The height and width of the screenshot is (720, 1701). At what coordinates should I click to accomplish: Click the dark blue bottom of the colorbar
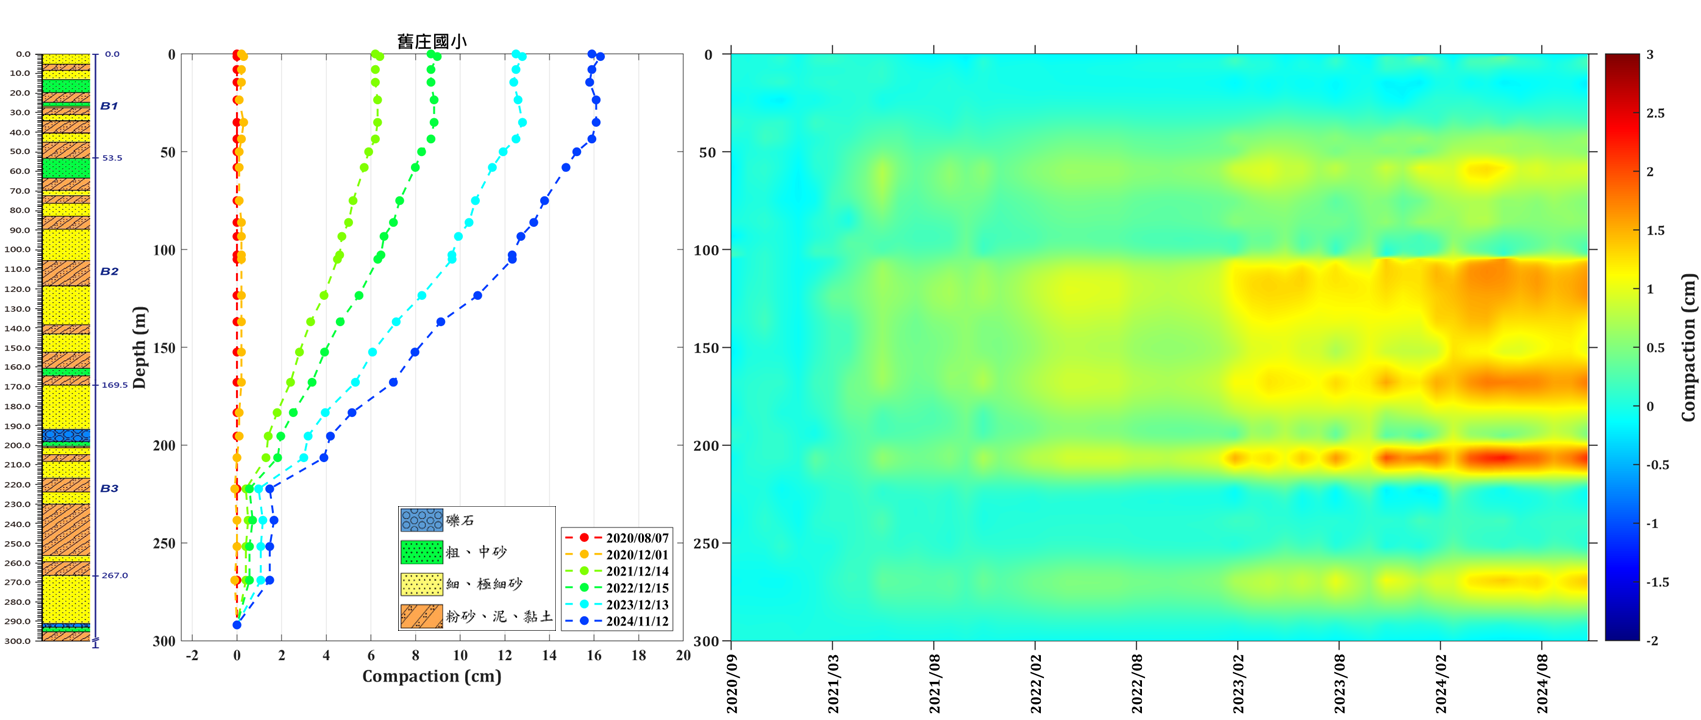1622,635
